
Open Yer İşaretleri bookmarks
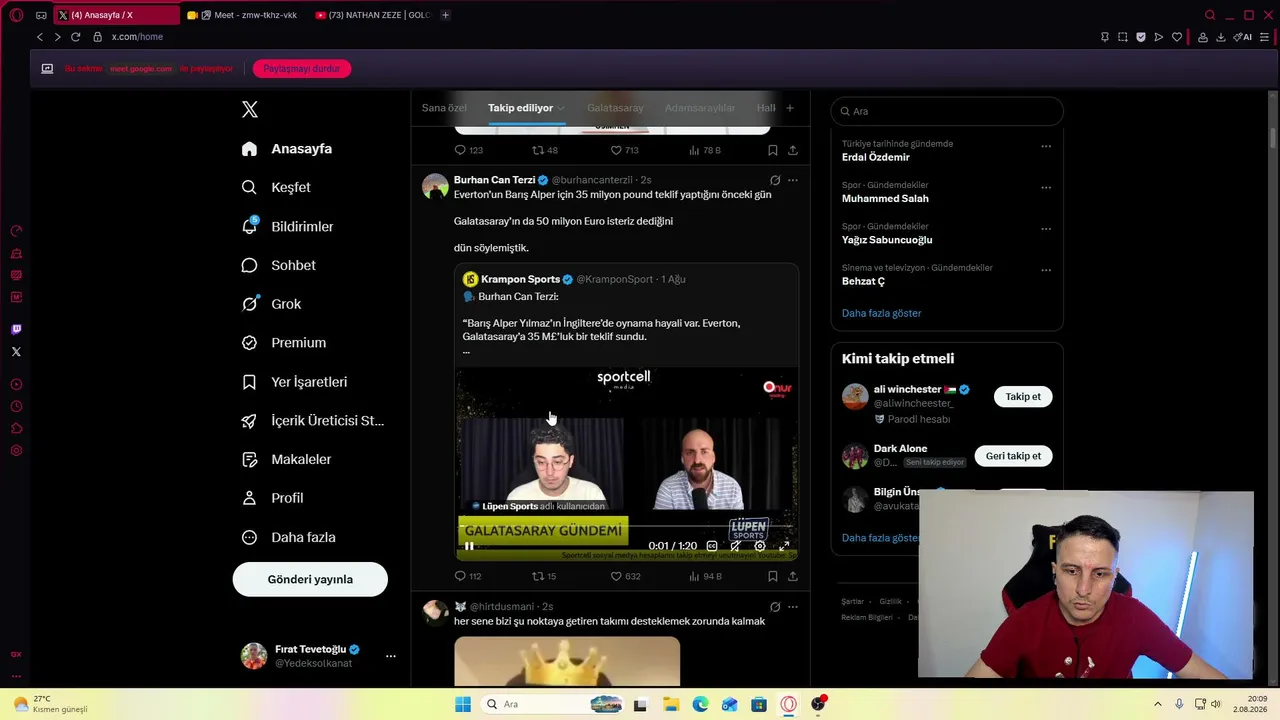click(x=295, y=382)
